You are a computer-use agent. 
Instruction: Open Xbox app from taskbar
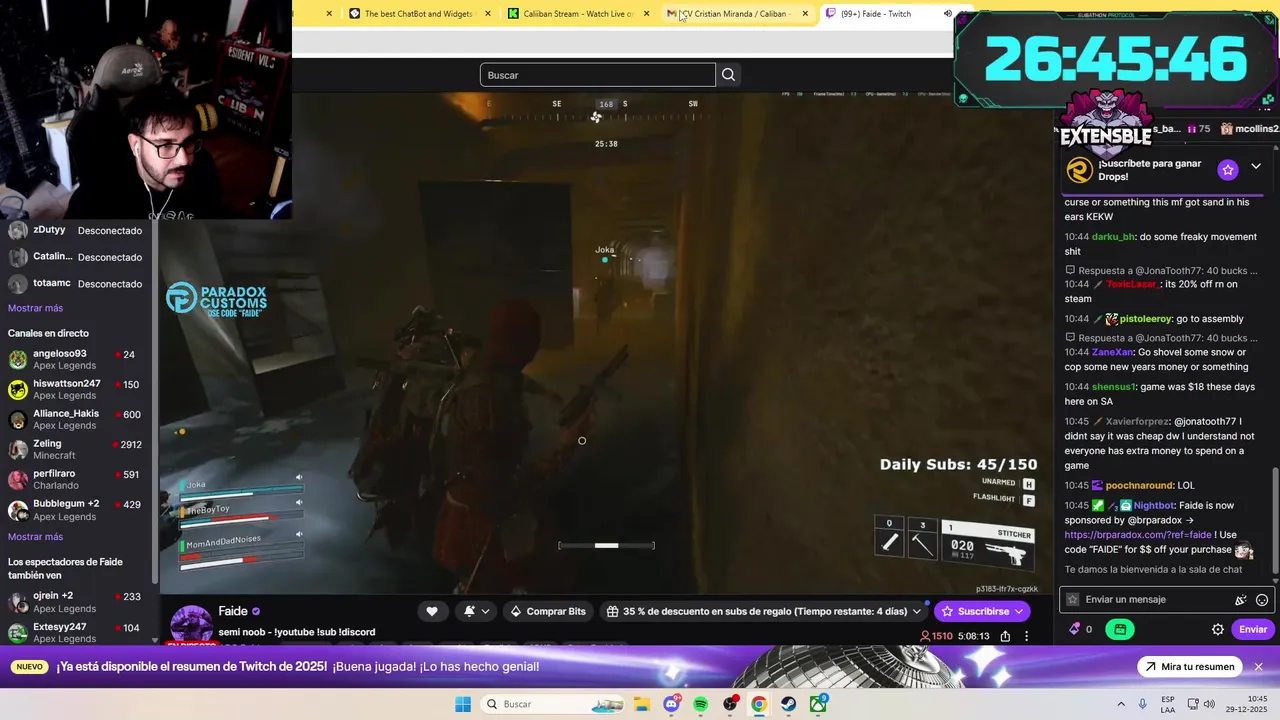tap(819, 704)
